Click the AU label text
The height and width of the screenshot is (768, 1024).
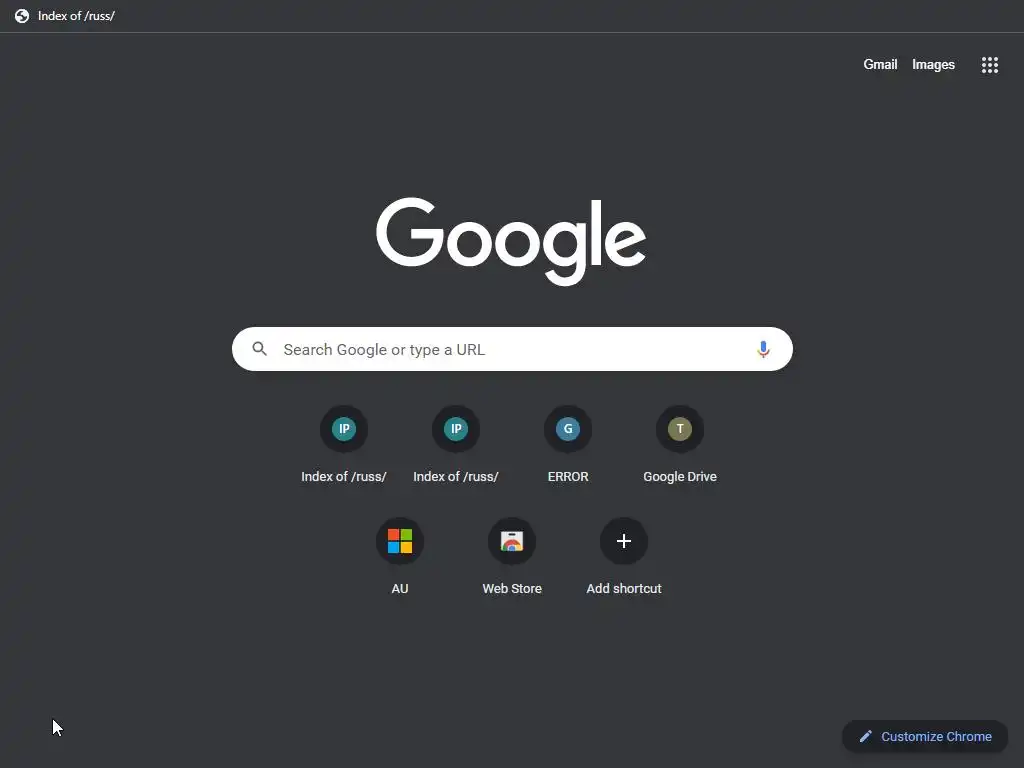pyautogui.click(x=400, y=588)
